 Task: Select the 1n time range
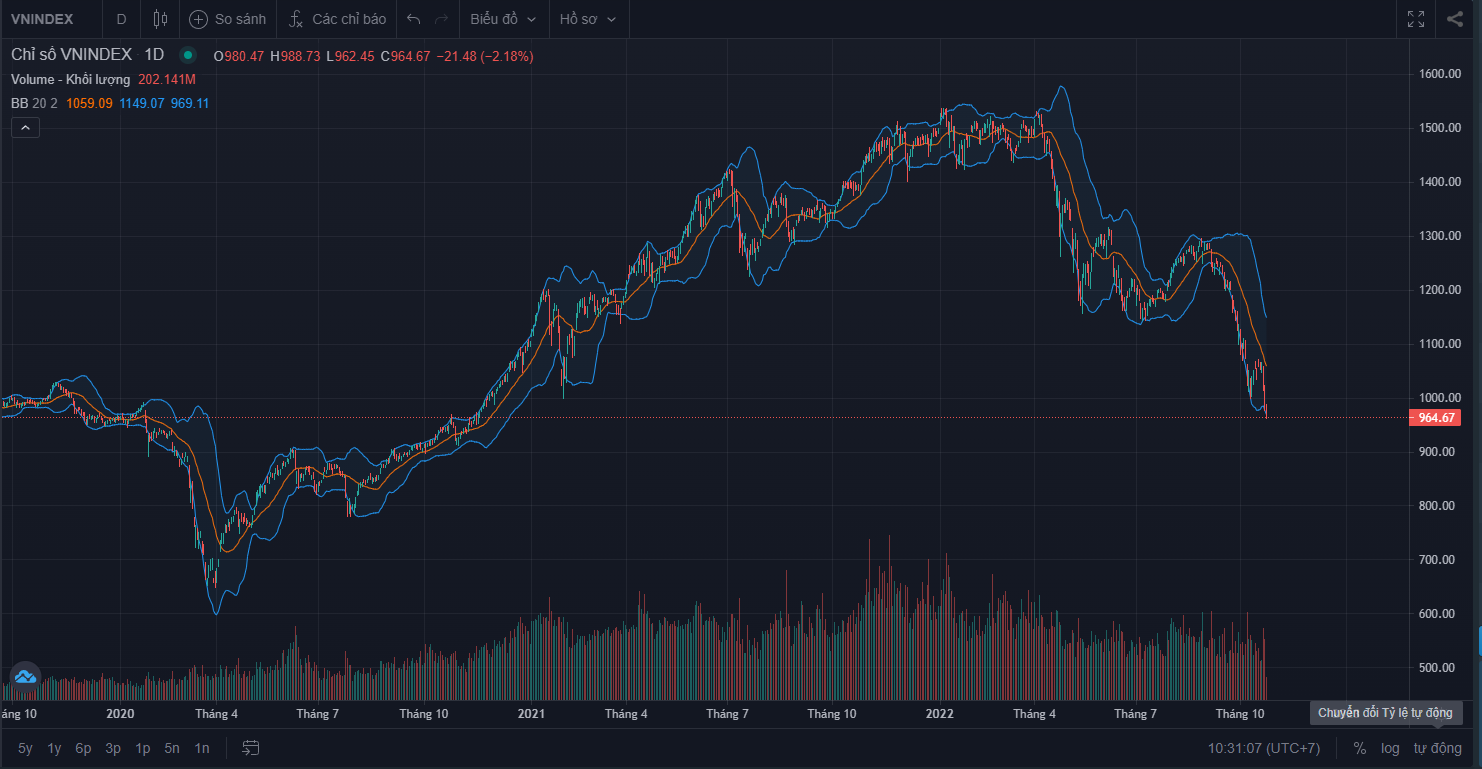pos(202,748)
